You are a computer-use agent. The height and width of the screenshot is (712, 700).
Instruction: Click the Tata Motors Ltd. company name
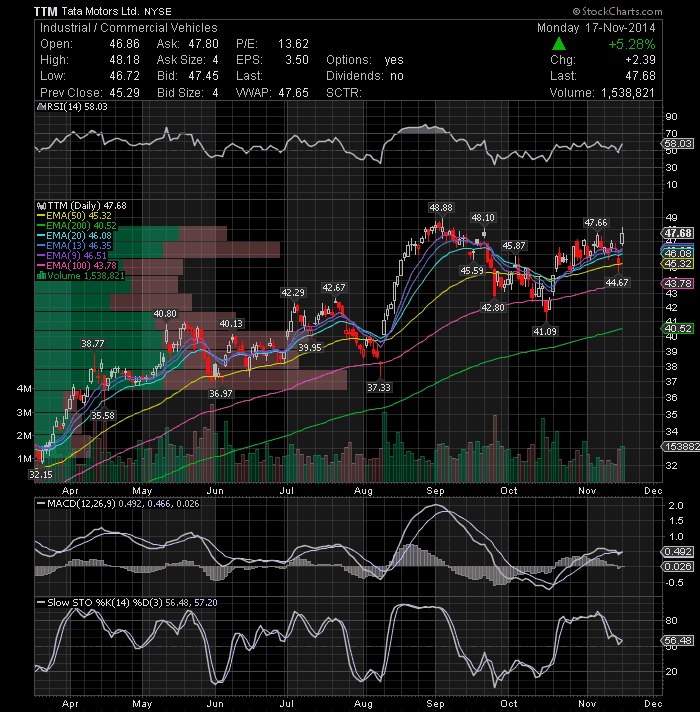(x=100, y=11)
